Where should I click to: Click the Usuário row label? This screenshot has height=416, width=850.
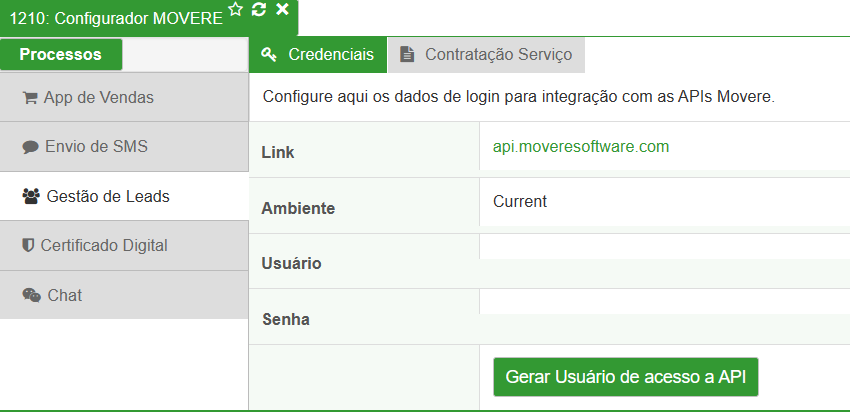coord(291,264)
